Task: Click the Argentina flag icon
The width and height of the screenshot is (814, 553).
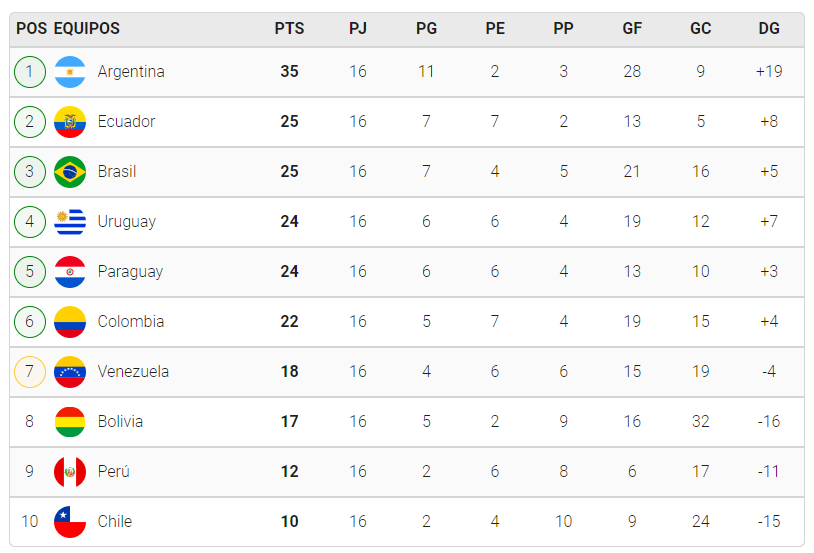Action: point(70,72)
